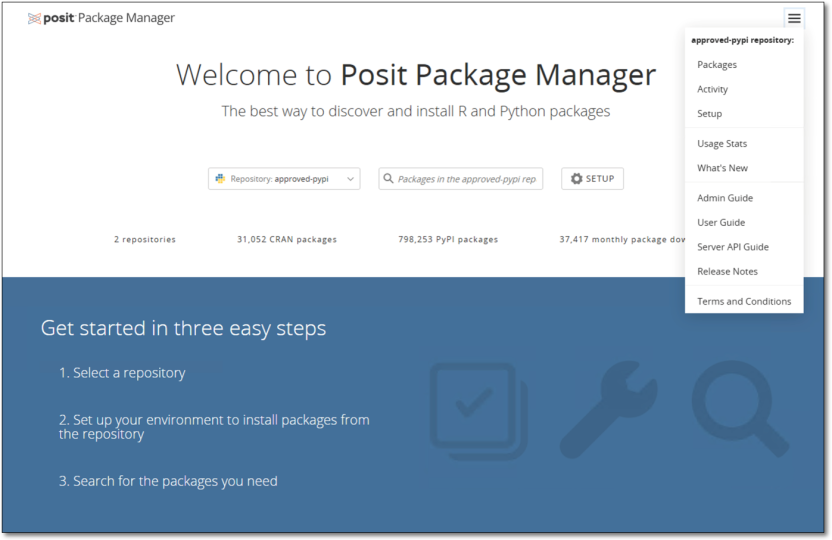Click the subtitle about R and Python packages

tap(415, 111)
